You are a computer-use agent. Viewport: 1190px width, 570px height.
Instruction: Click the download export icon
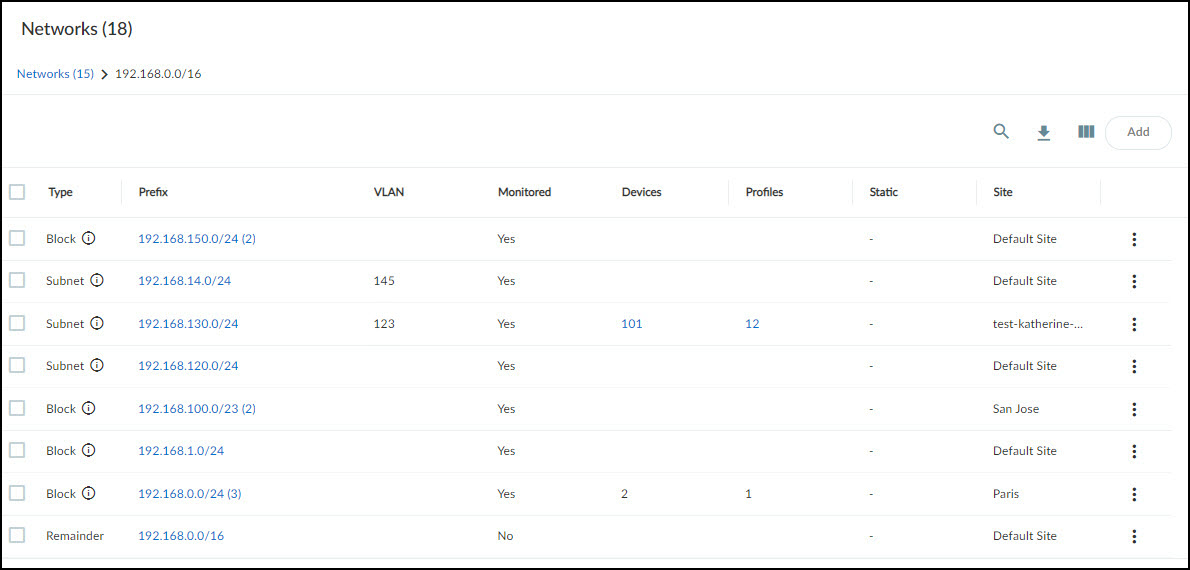pyautogui.click(x=1044, y=132)
